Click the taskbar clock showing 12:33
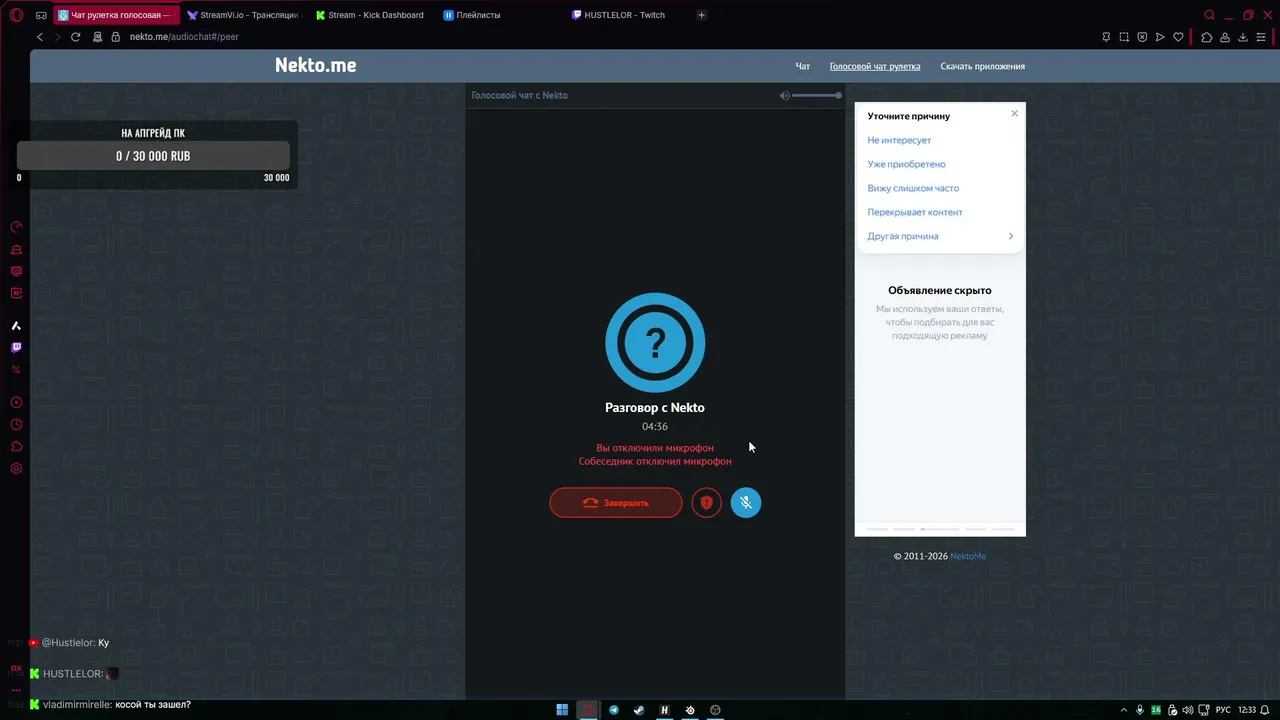This screenshot has width=1280, height=720. click(1247, 710)
